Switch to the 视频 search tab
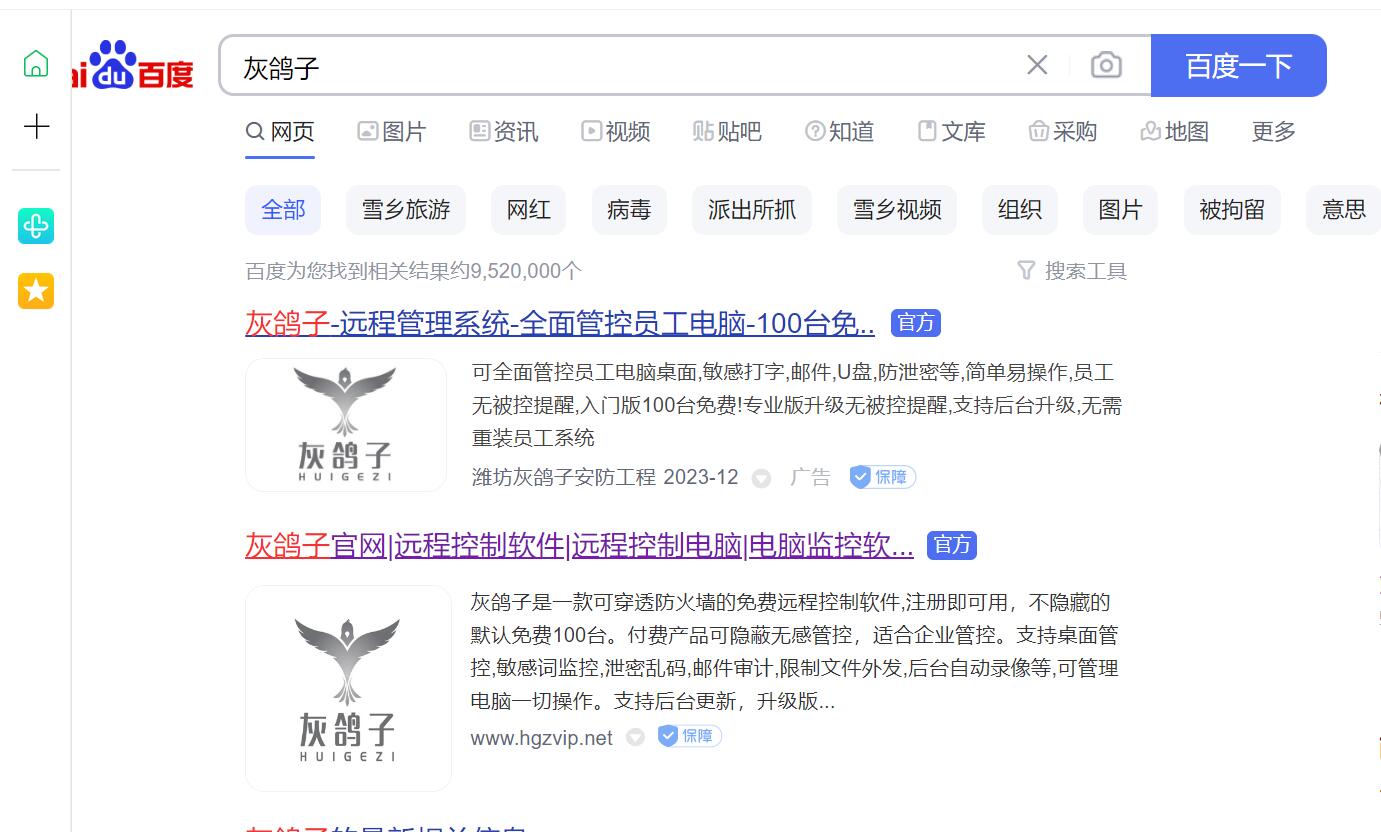Image resolution: width=1381 pixels, height=832 pixels. click(616, 132)
